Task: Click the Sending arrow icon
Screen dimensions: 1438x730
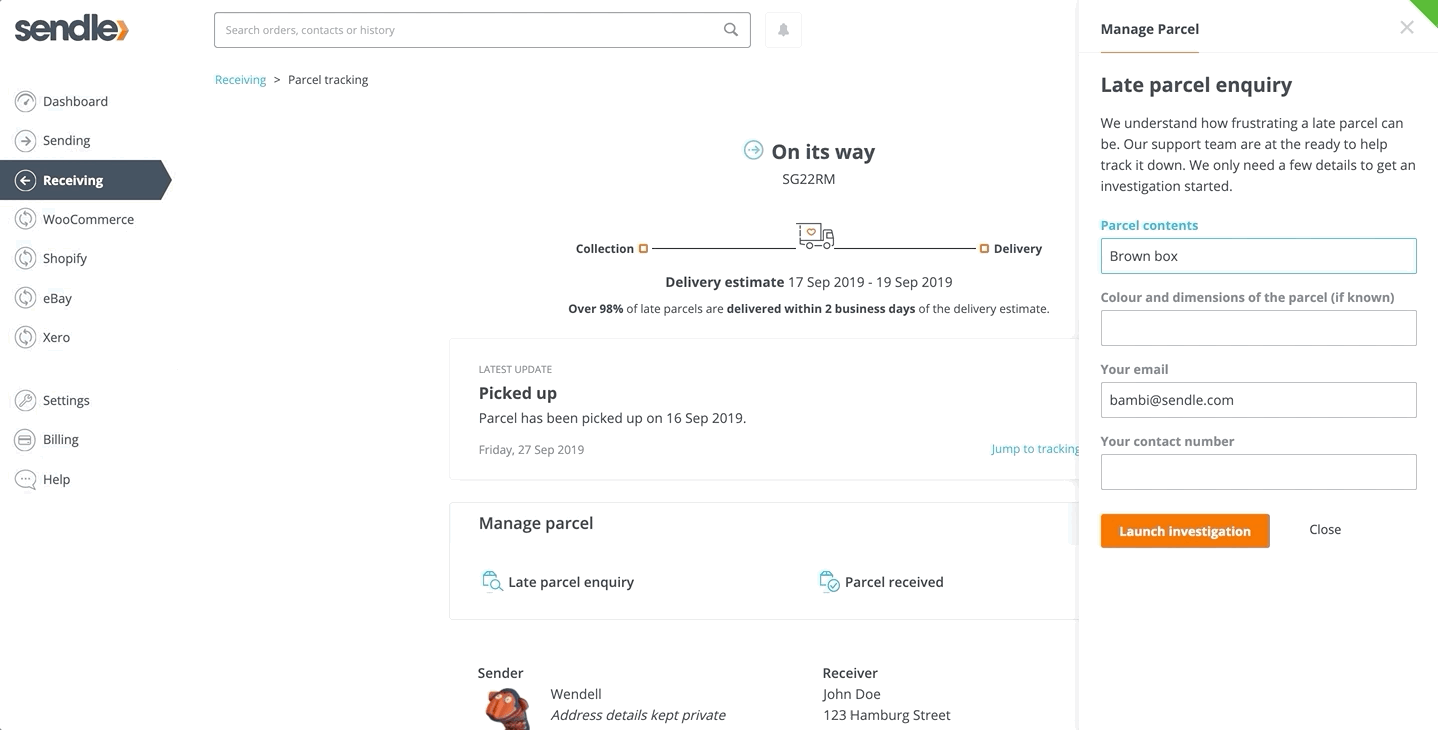Action: point(25,141)
